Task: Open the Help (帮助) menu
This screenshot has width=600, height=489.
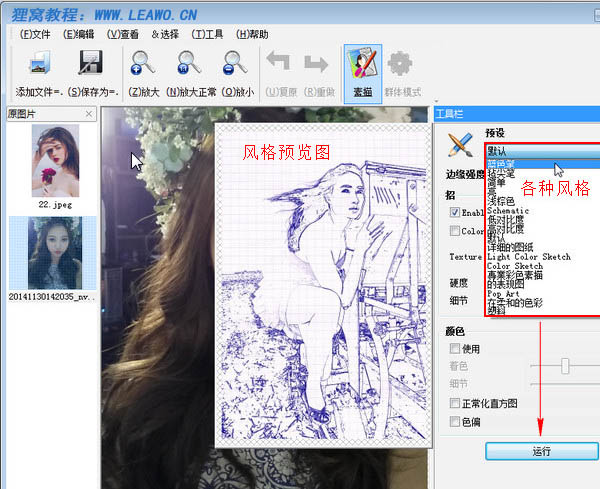Action: (x=252, y=34)
